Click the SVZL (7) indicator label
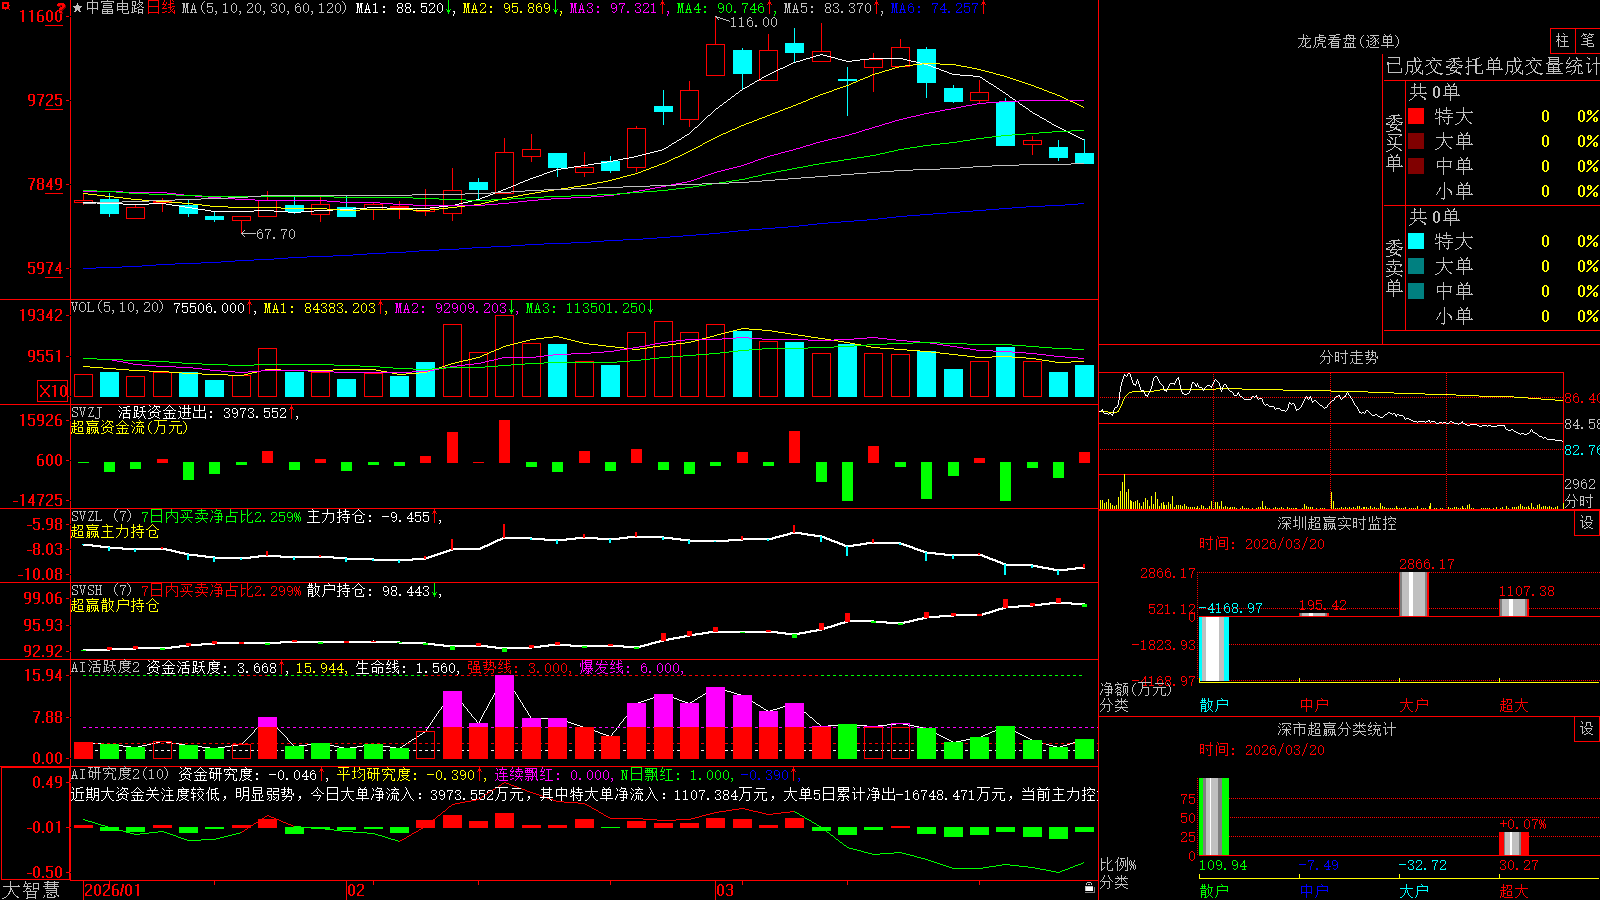 point(101,517)
